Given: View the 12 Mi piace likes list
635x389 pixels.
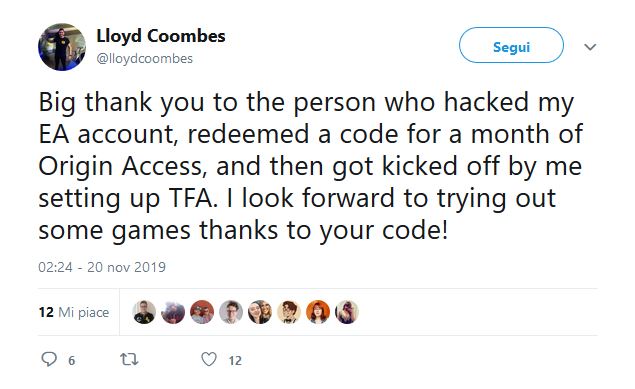Looking at the screenshot, I should pos(74,312).
